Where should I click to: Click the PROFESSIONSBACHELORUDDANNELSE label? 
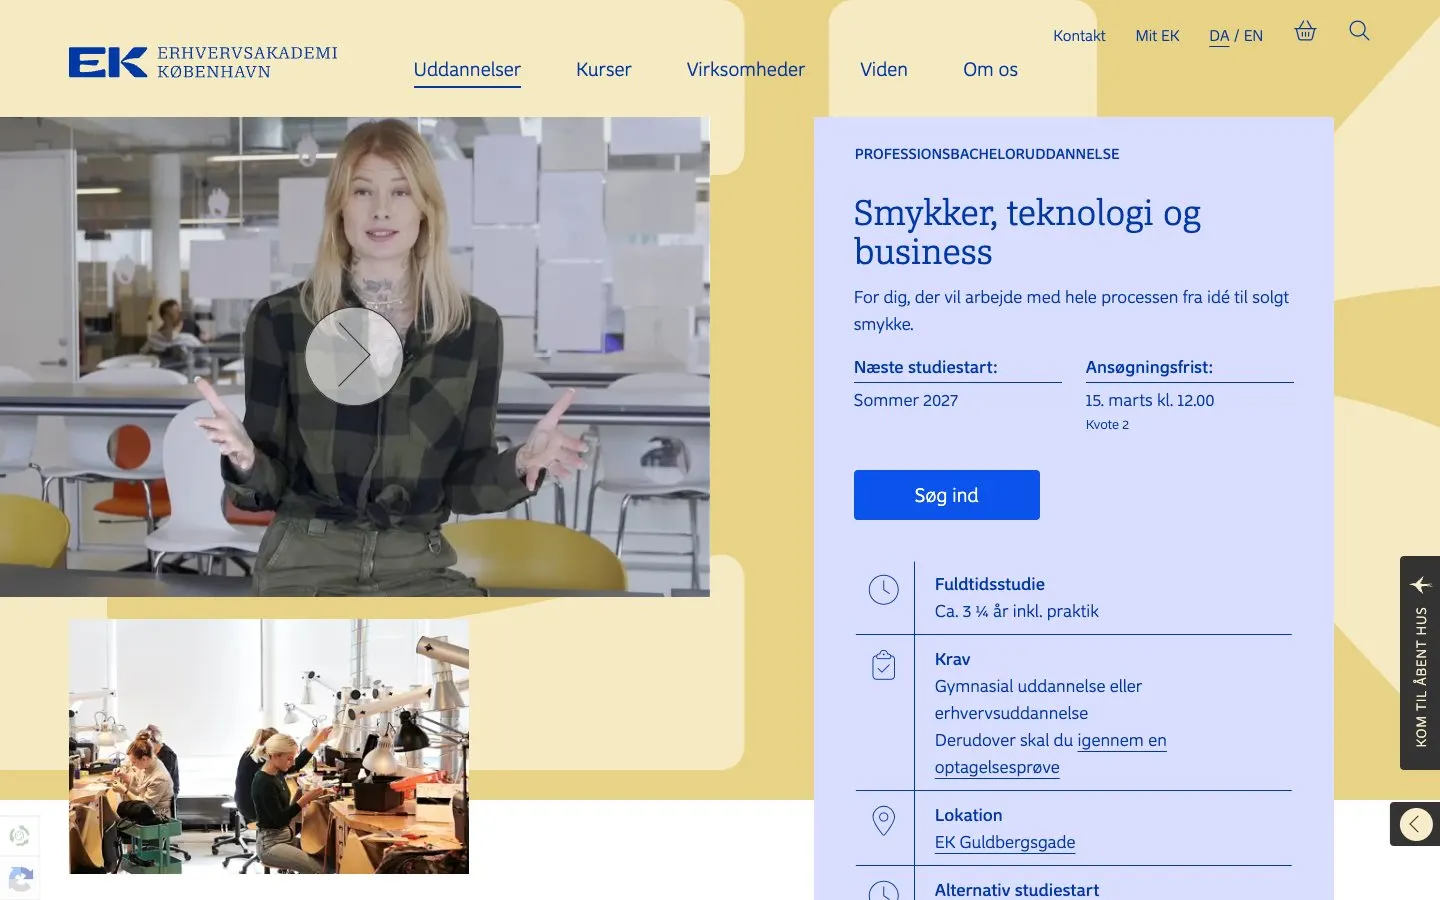pyautogui.click(x=987, y=154)
